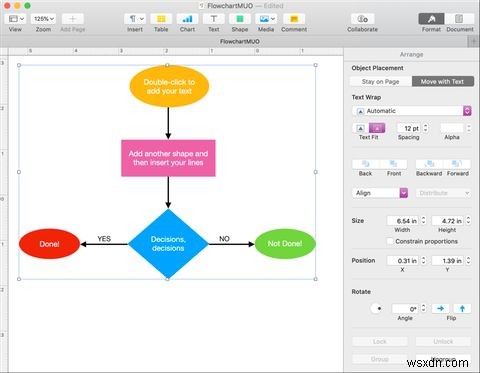This screenshot has height=373, width=480.
Task: Click the Lock button
Action: (380, 341)
